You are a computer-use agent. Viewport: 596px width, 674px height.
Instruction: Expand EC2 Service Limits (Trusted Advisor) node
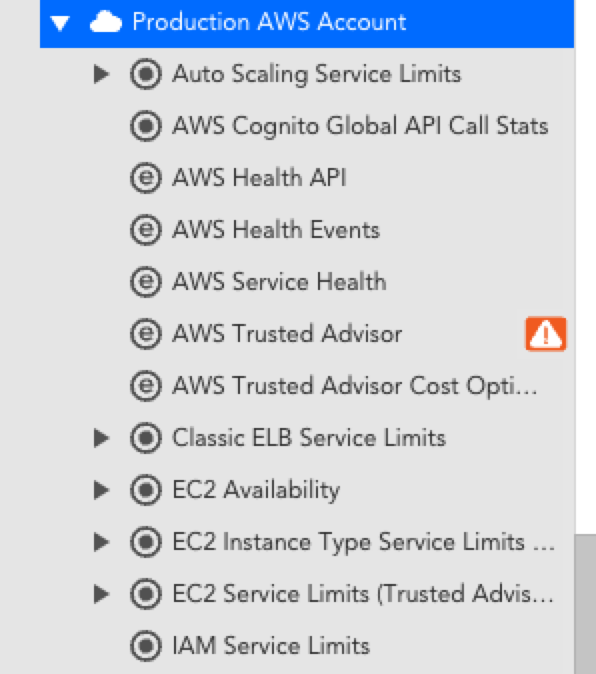[101, 594]
